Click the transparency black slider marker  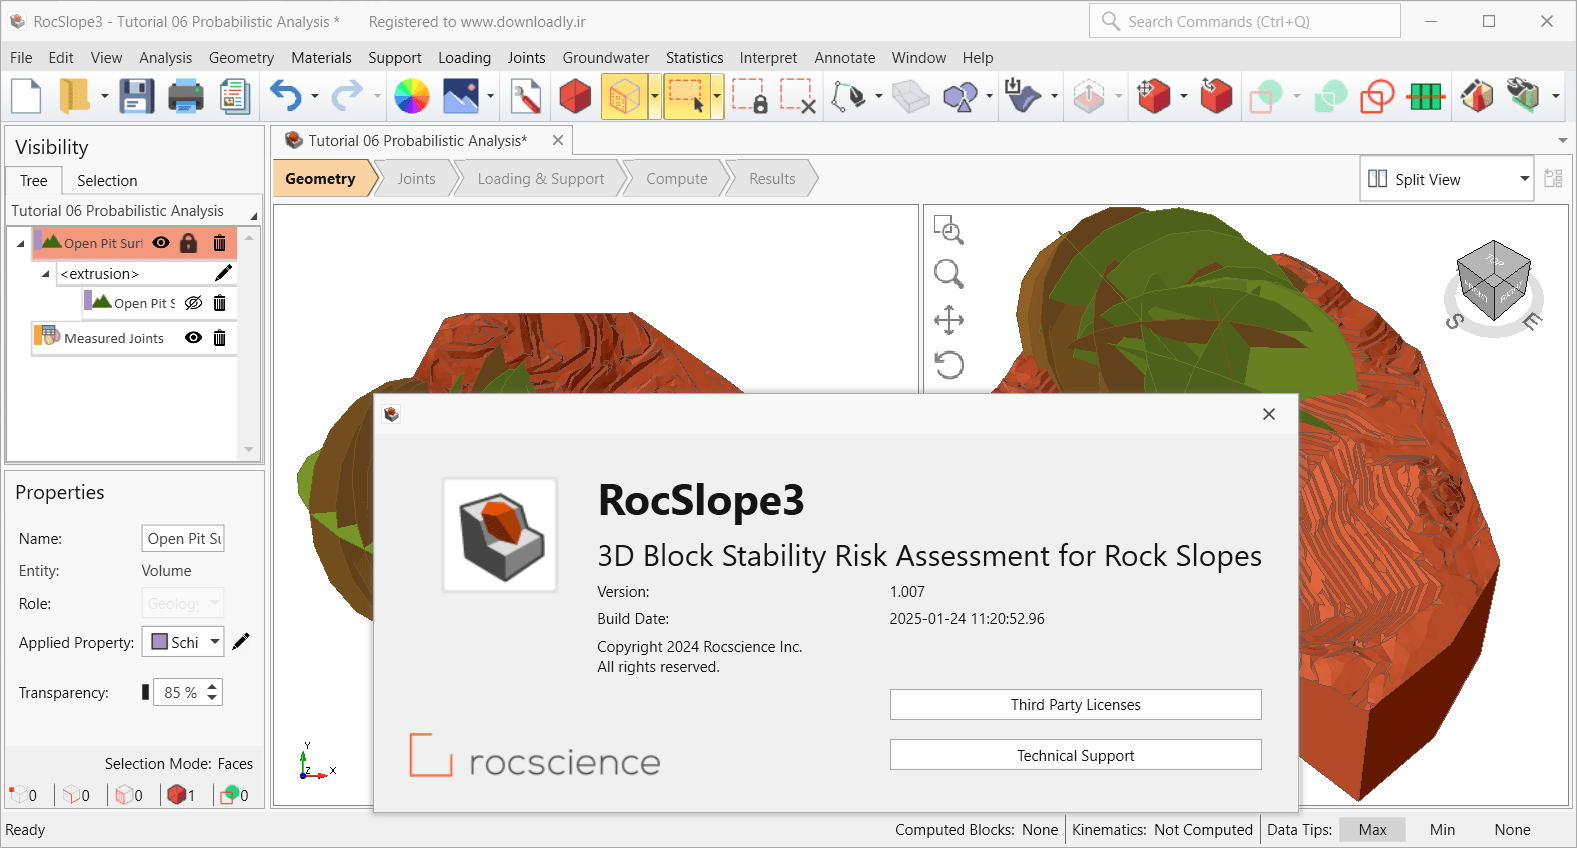[x=145, y=692]
